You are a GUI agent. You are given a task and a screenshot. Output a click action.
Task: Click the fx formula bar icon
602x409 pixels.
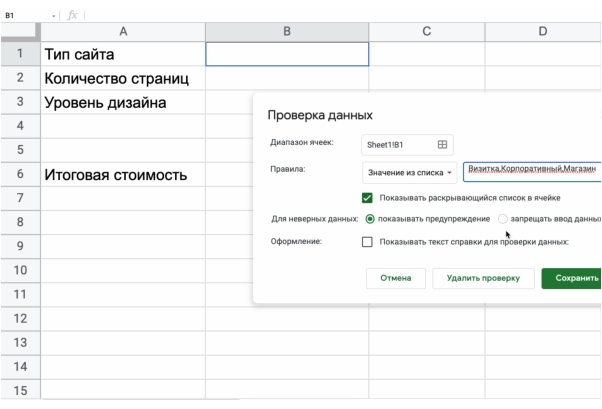click(x=72, y=15)
